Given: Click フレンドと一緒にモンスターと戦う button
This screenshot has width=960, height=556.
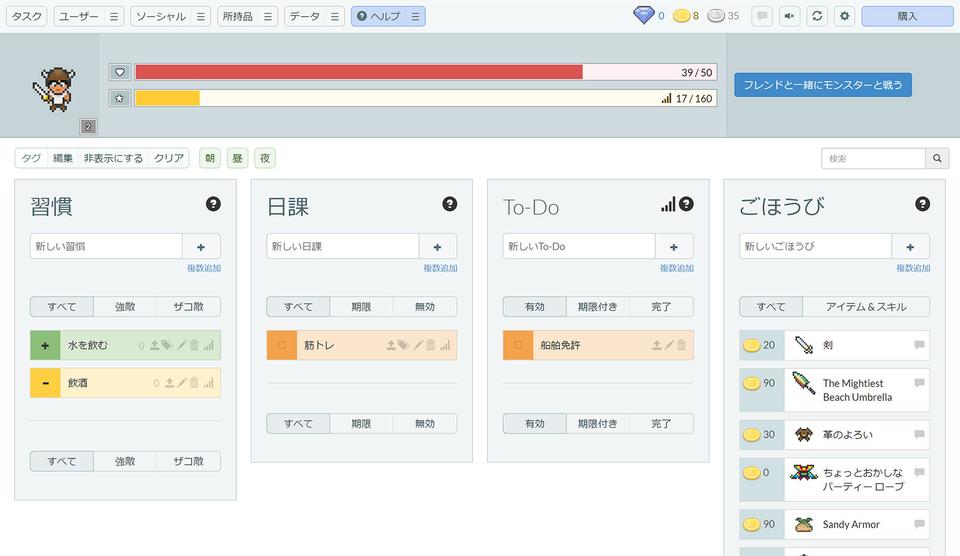Looking at the screenshot, I should 823,85.
